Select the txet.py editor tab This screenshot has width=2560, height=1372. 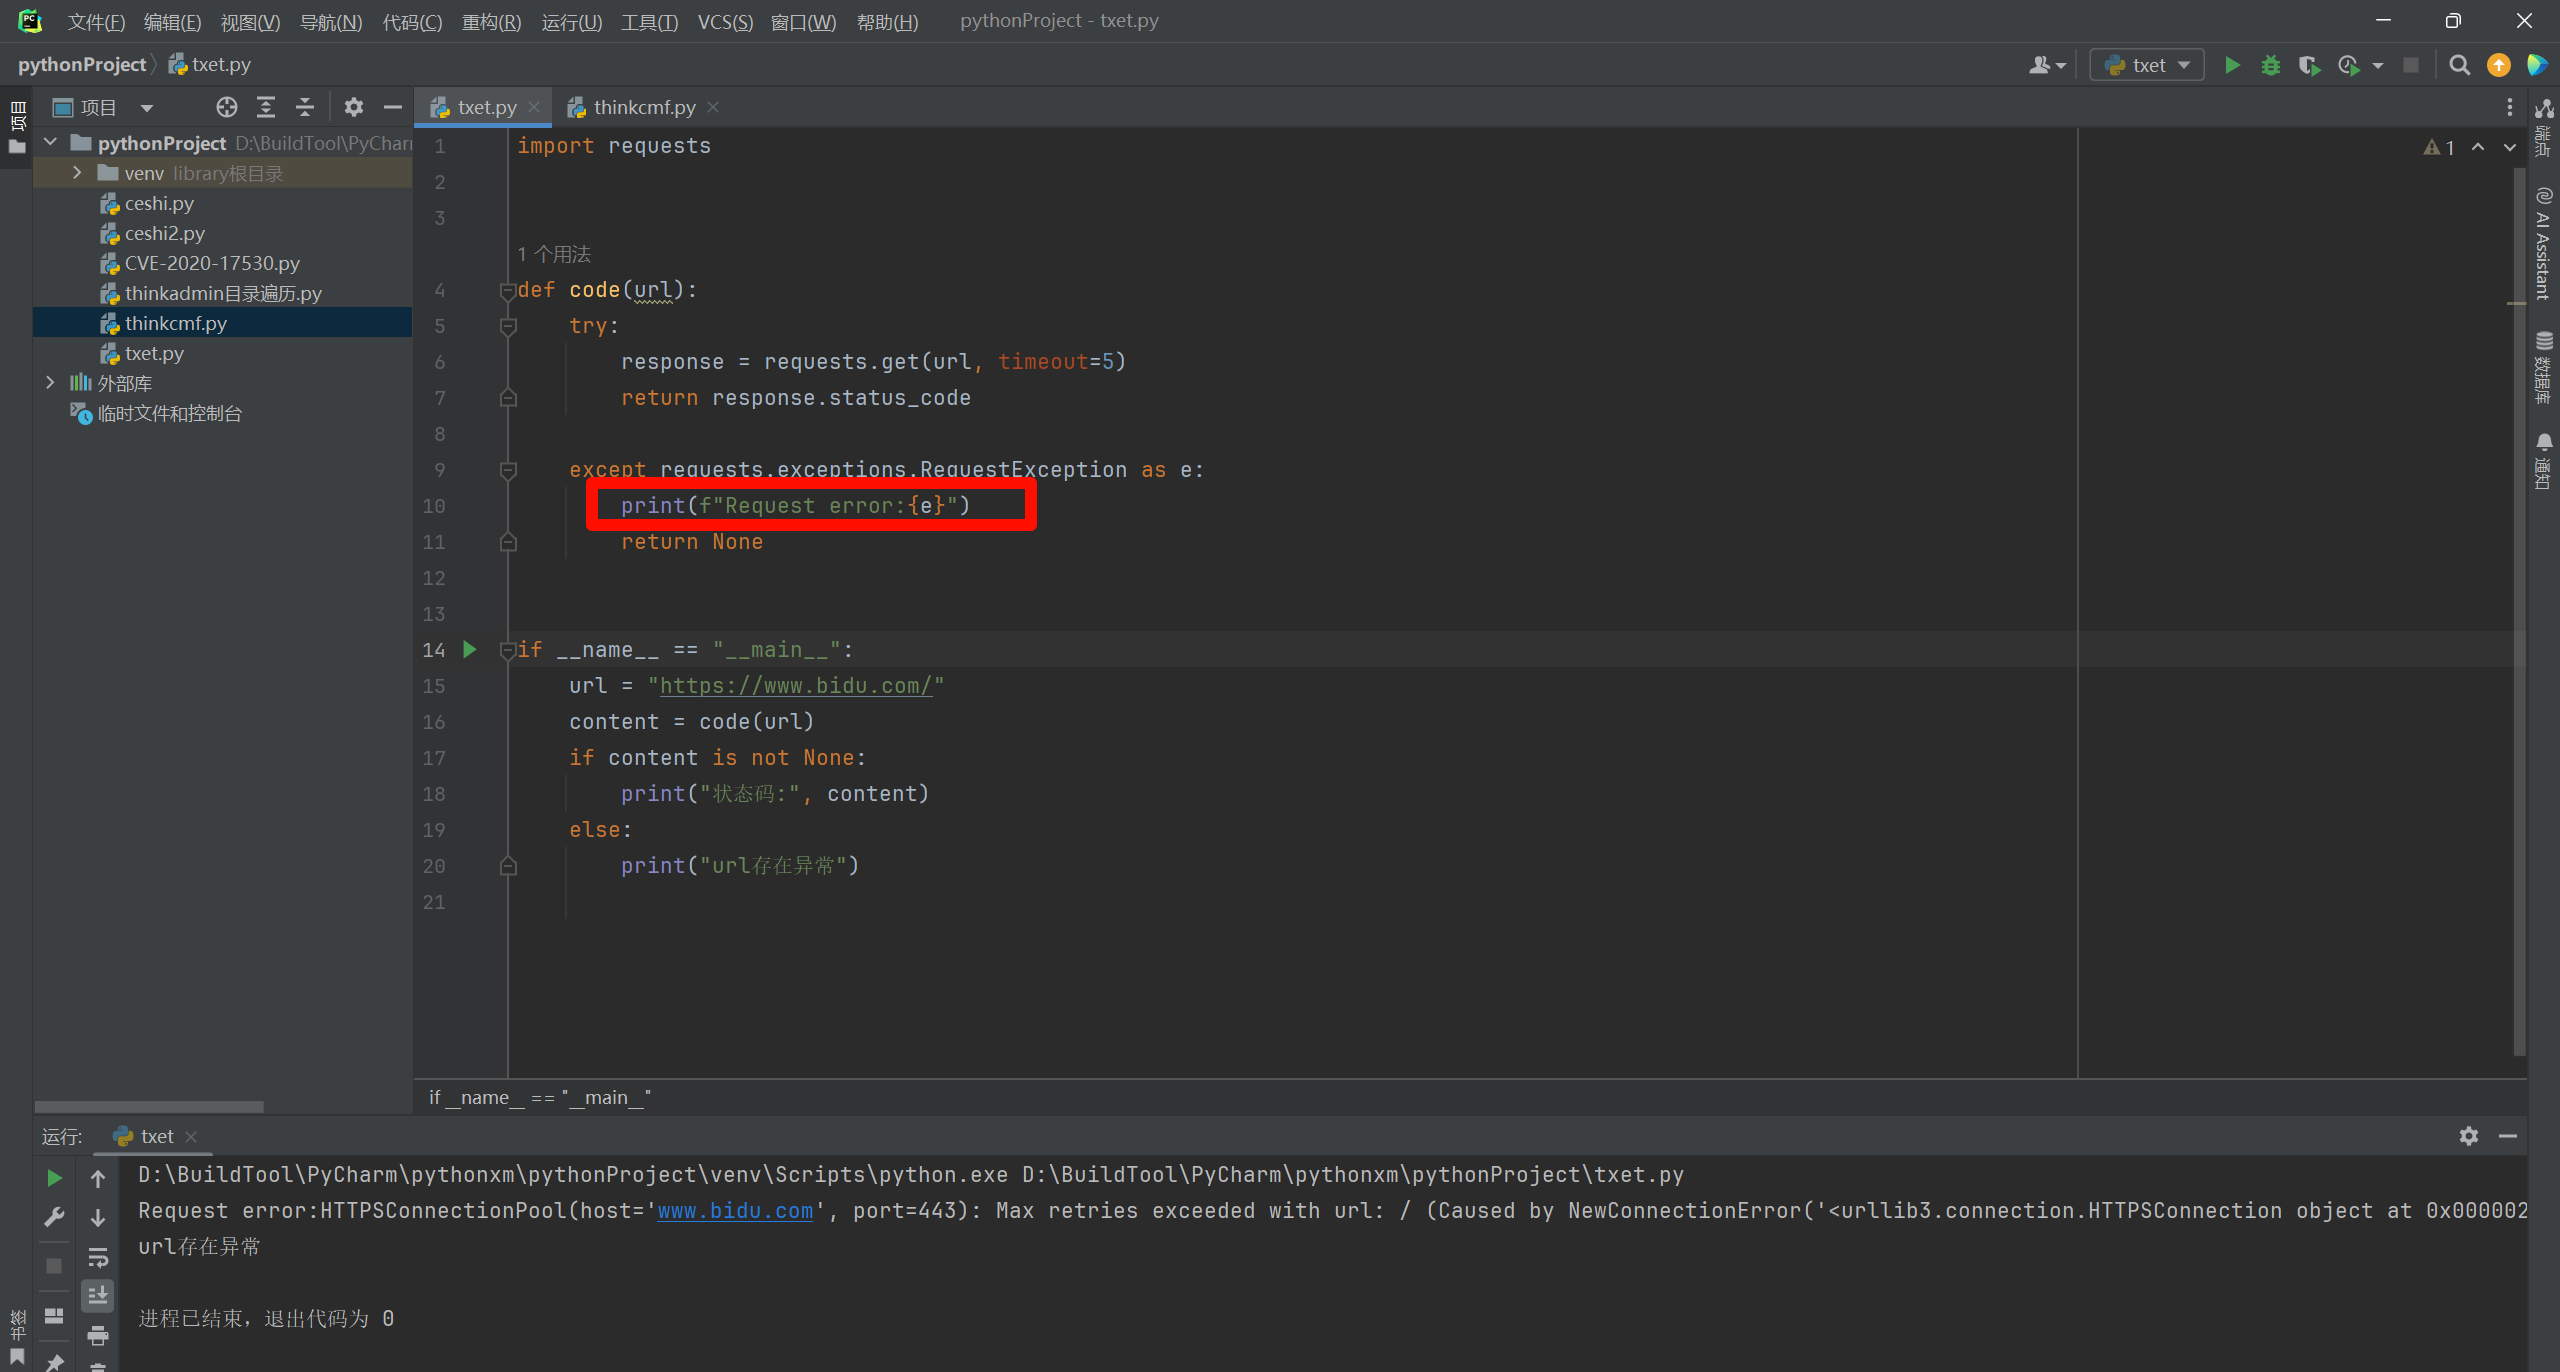pos(486,107)
